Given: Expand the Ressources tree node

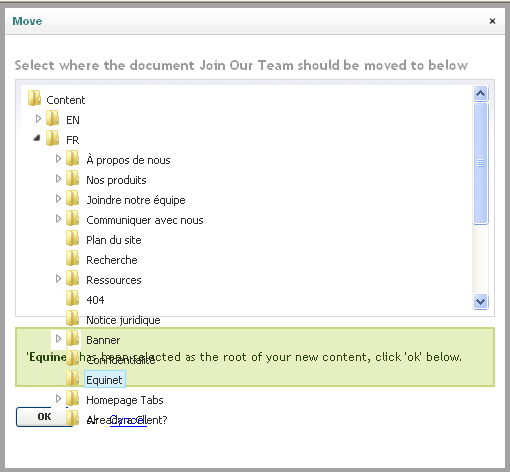Looking at the screenshot, I should click(58, 279).
